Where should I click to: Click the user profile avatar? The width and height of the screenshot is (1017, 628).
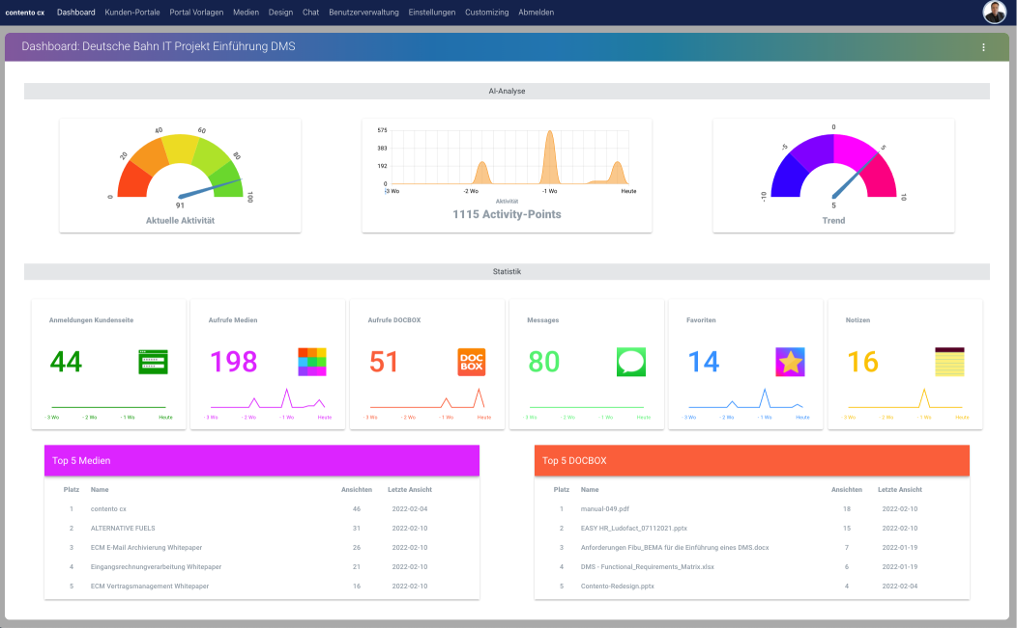(994, 12)
